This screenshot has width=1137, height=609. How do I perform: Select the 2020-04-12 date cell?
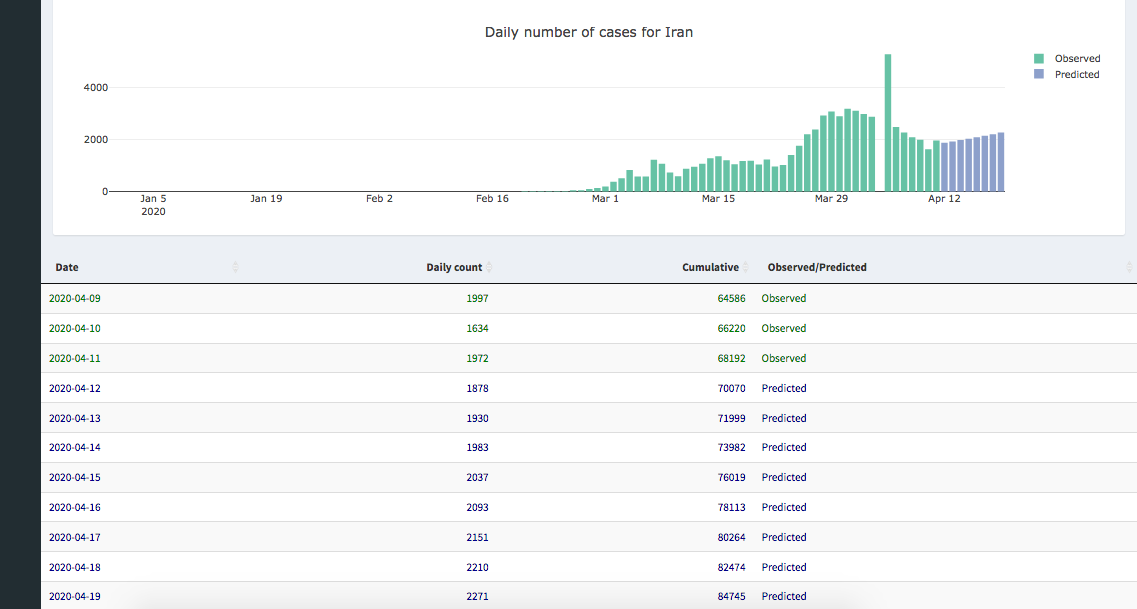tap(74, 388)
